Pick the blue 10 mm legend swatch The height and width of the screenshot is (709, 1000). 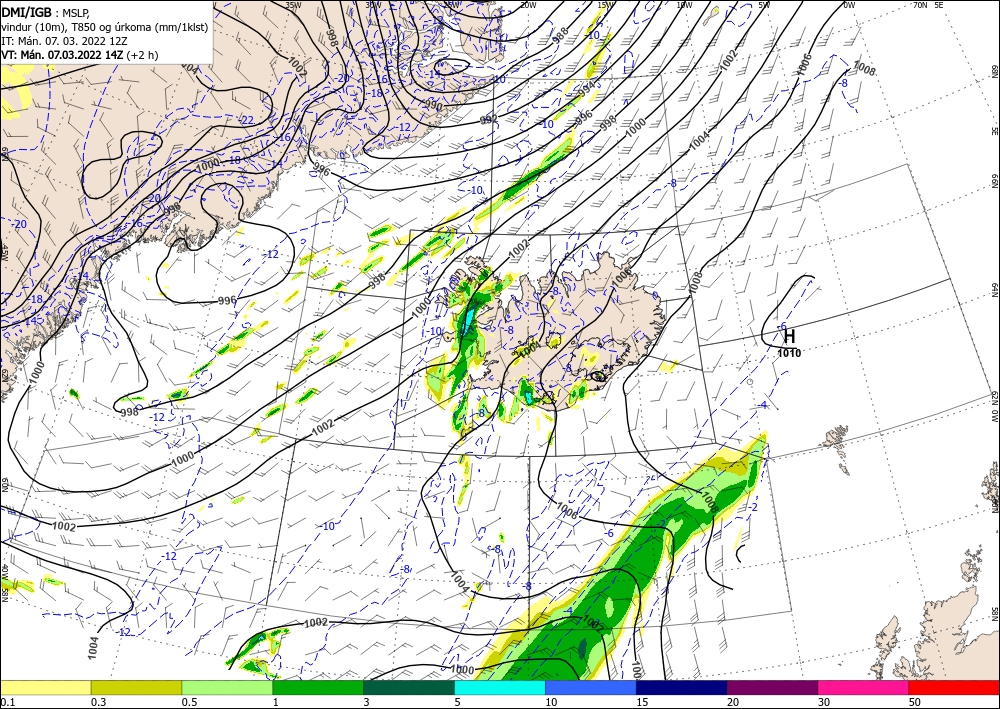click(x=591, y=687)
